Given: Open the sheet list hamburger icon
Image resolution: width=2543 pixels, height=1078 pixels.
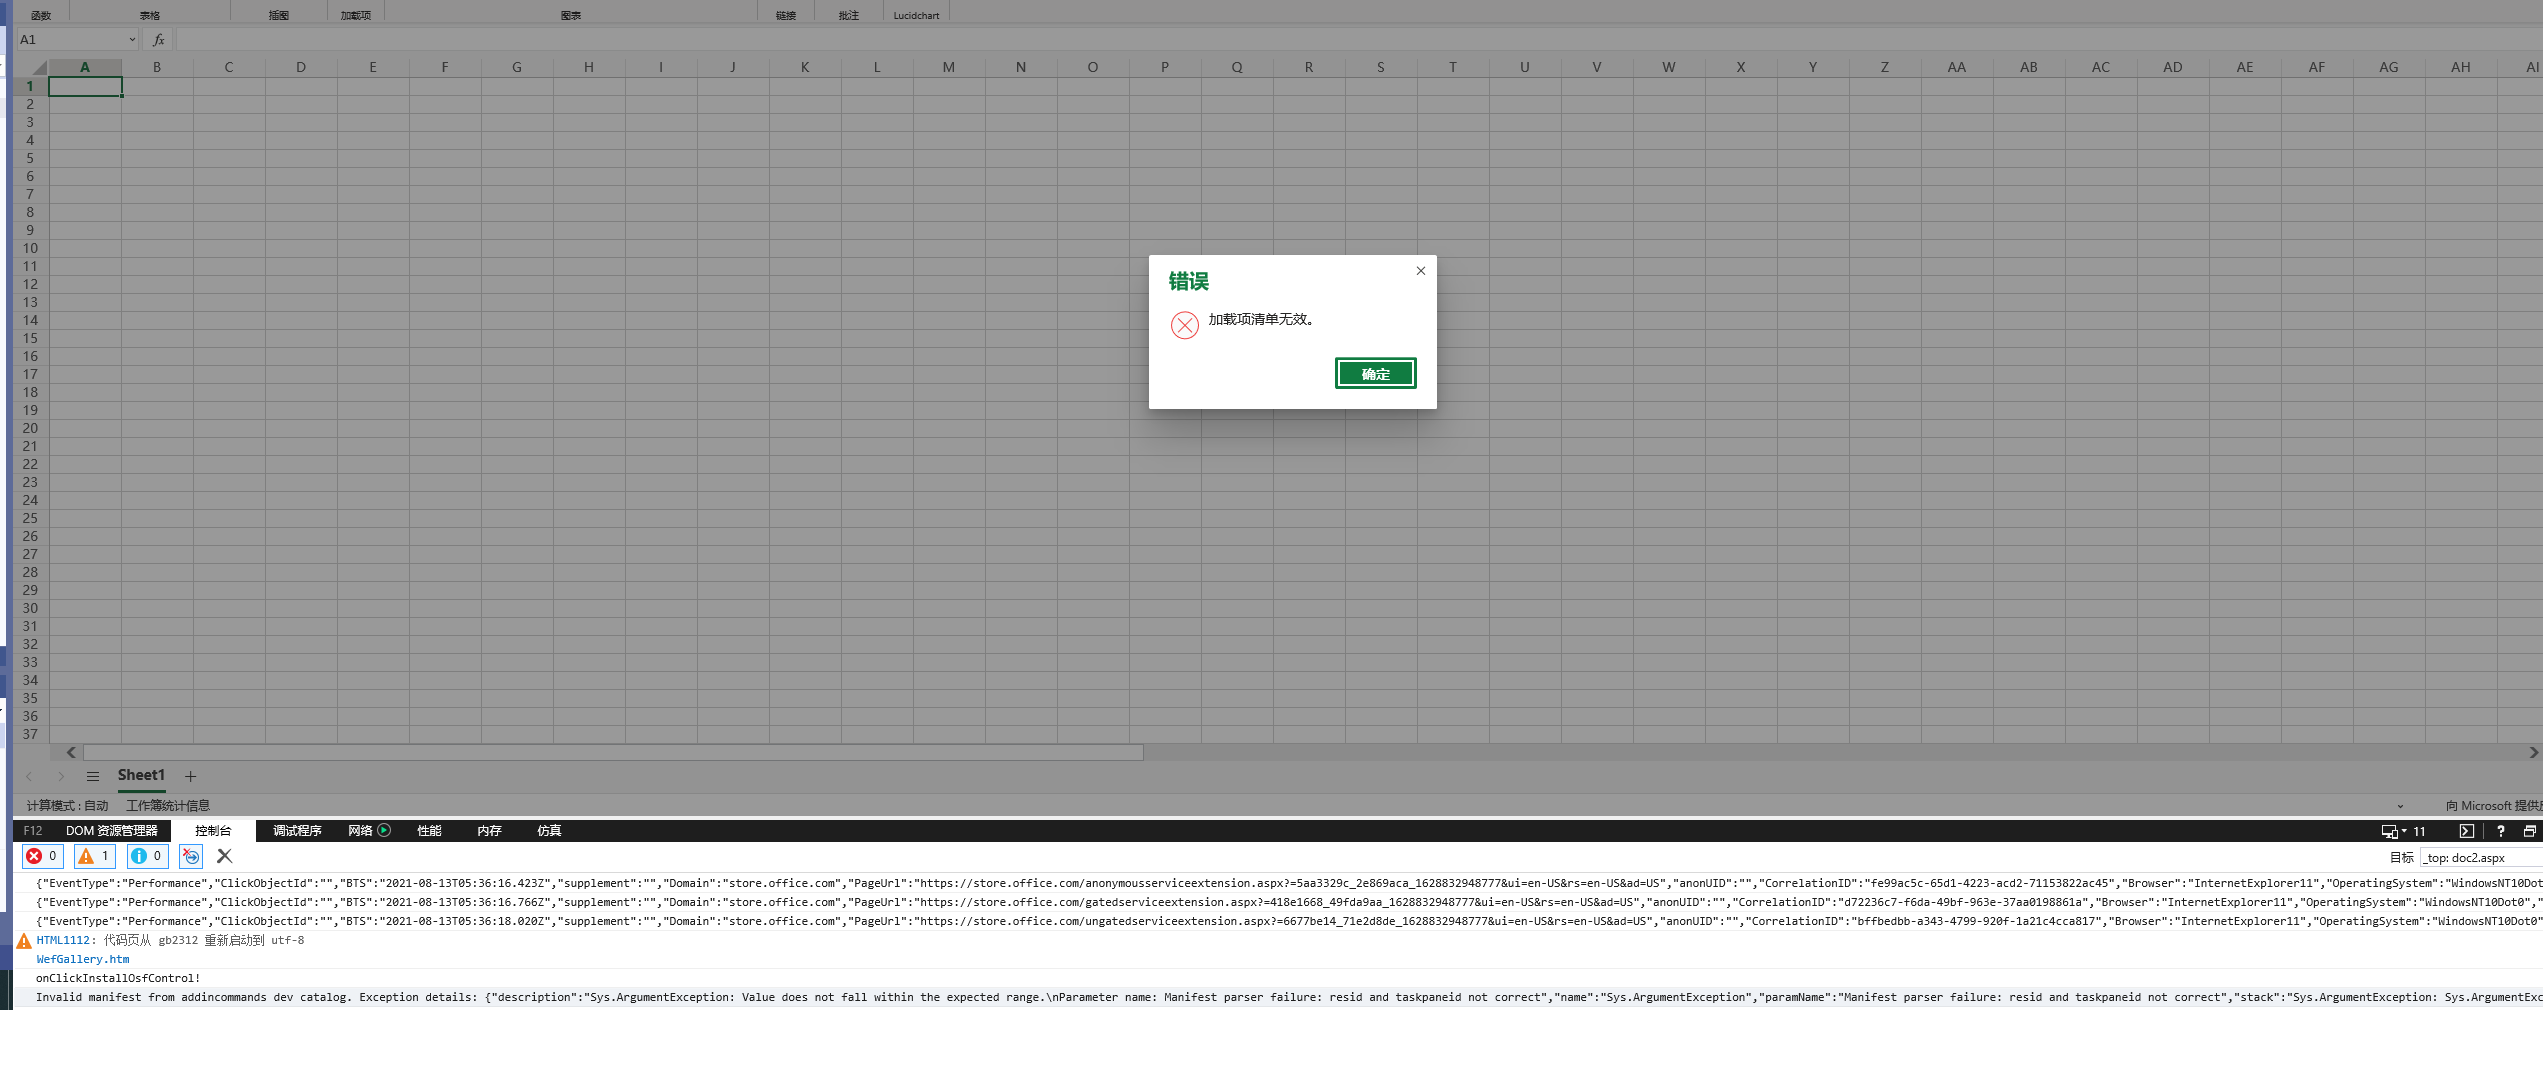Looking at the screenshot, I should click(93, 775).
